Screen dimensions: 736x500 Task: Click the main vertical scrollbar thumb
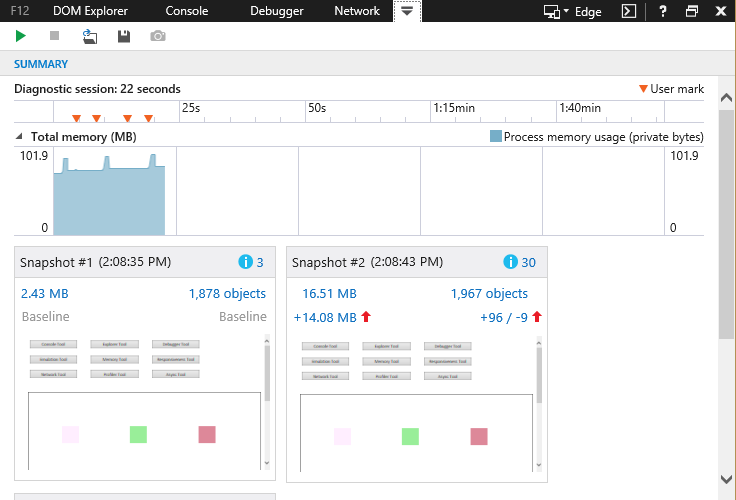point(726,224)
